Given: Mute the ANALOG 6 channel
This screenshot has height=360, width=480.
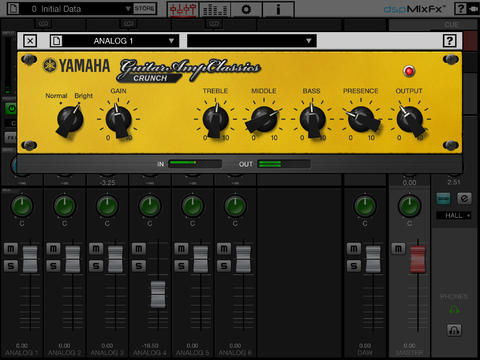Looking at the screenshot, I should coord(224,249).
